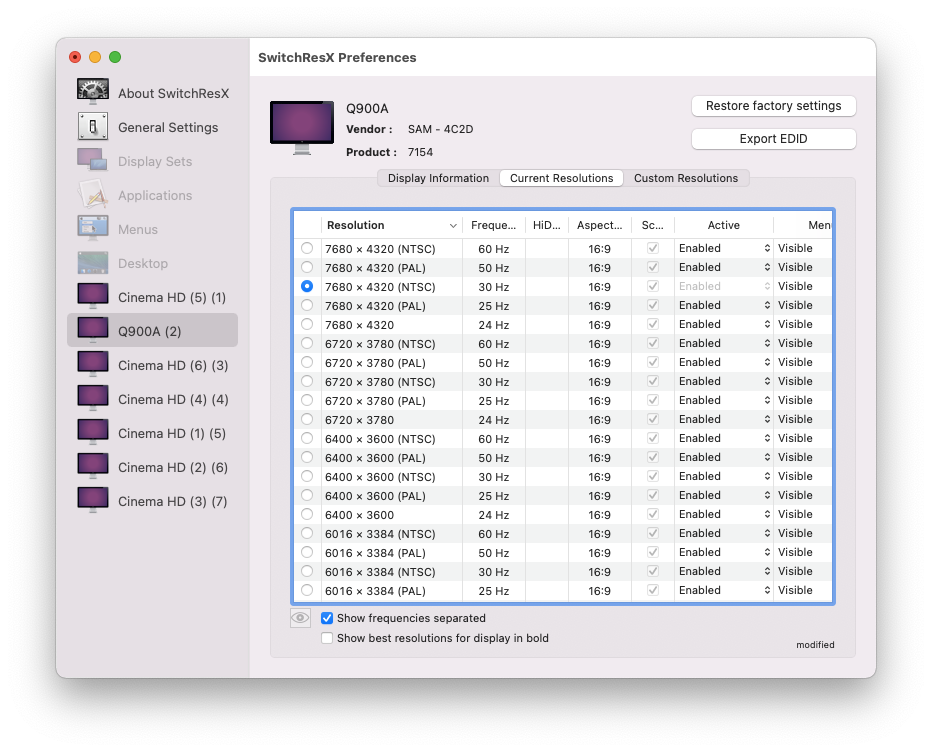This screenshot has height=752, width=932.
Task: Toggle scaling checkbox for 7680 × 4320 (PAL) 25 Hz
Action: click(x=653, y=305)
